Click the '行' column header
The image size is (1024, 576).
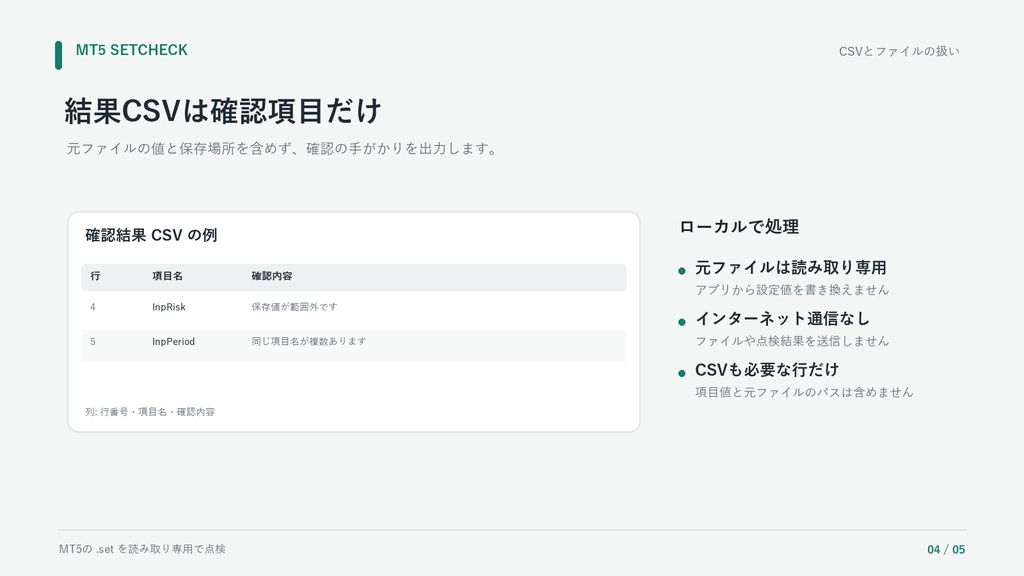tap(95, 276)
